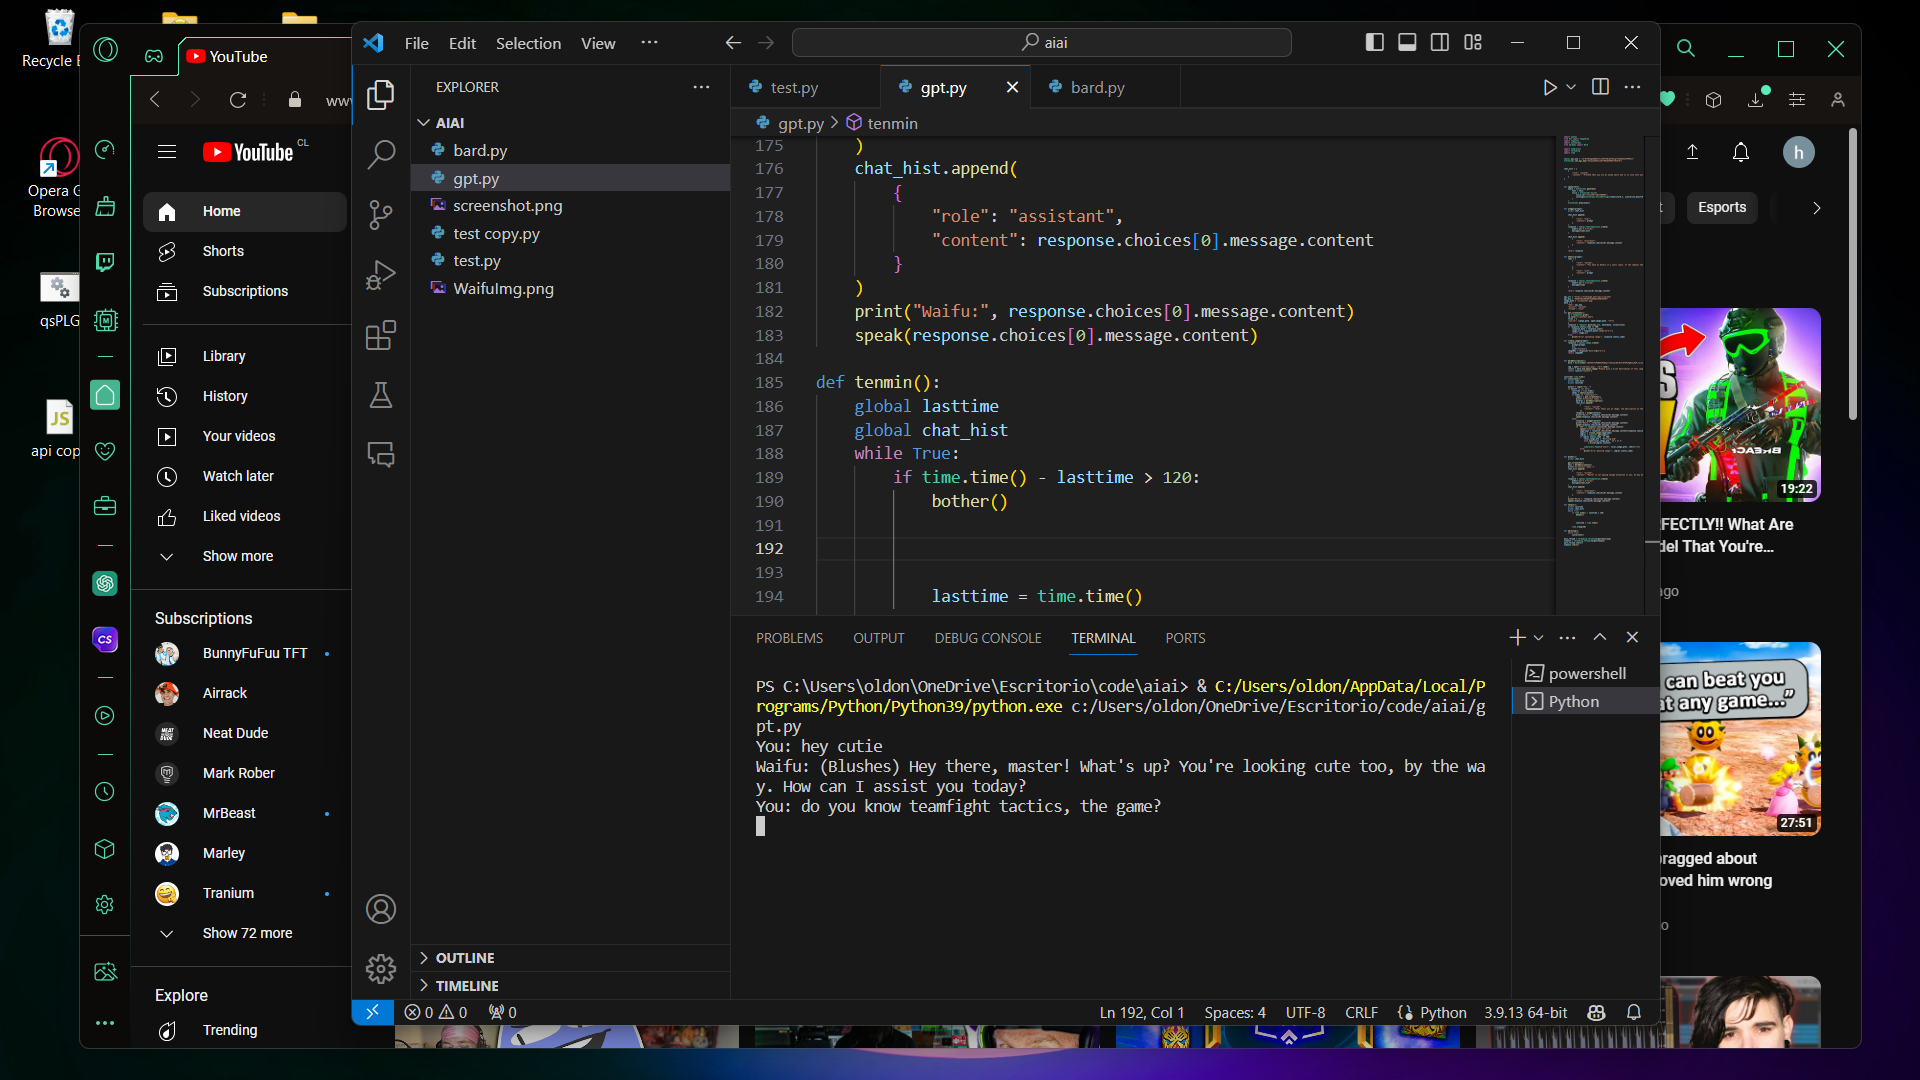Run Python file with play button

pos(1549,88)
